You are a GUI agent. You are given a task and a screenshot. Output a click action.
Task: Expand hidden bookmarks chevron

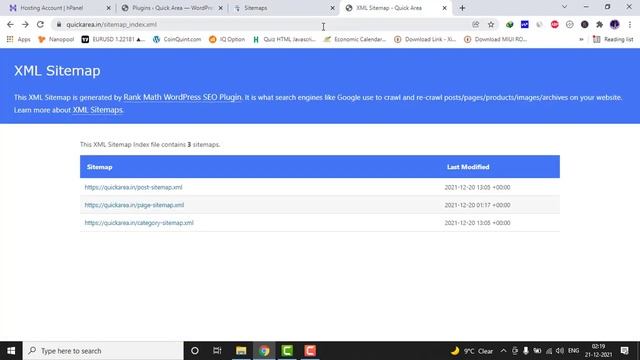pyautogui.click(x=581, y=39)
